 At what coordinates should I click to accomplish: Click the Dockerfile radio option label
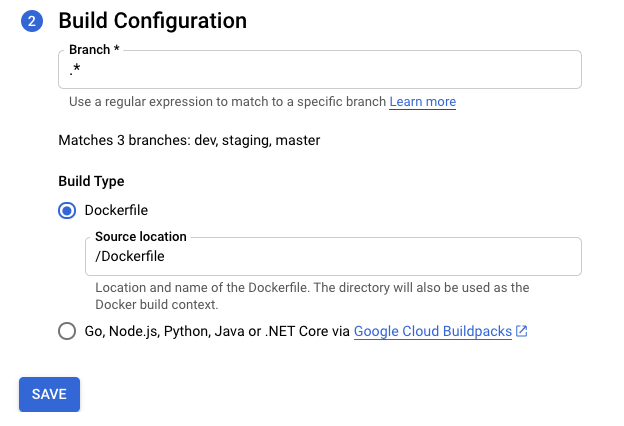coord(116,210)
